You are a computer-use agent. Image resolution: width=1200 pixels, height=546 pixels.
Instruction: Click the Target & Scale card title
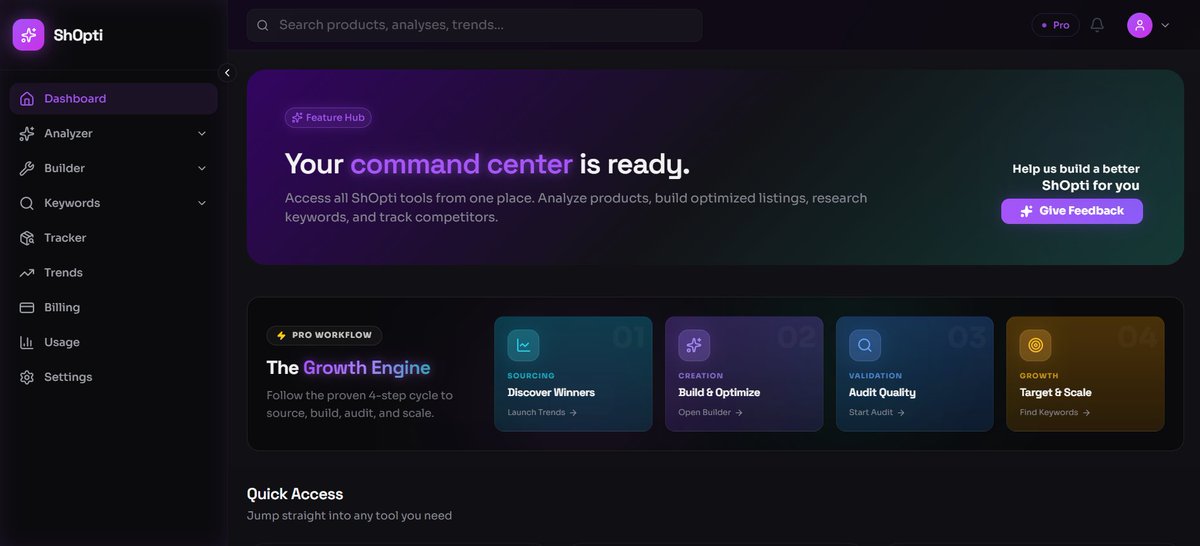(x=1056, y=393)
